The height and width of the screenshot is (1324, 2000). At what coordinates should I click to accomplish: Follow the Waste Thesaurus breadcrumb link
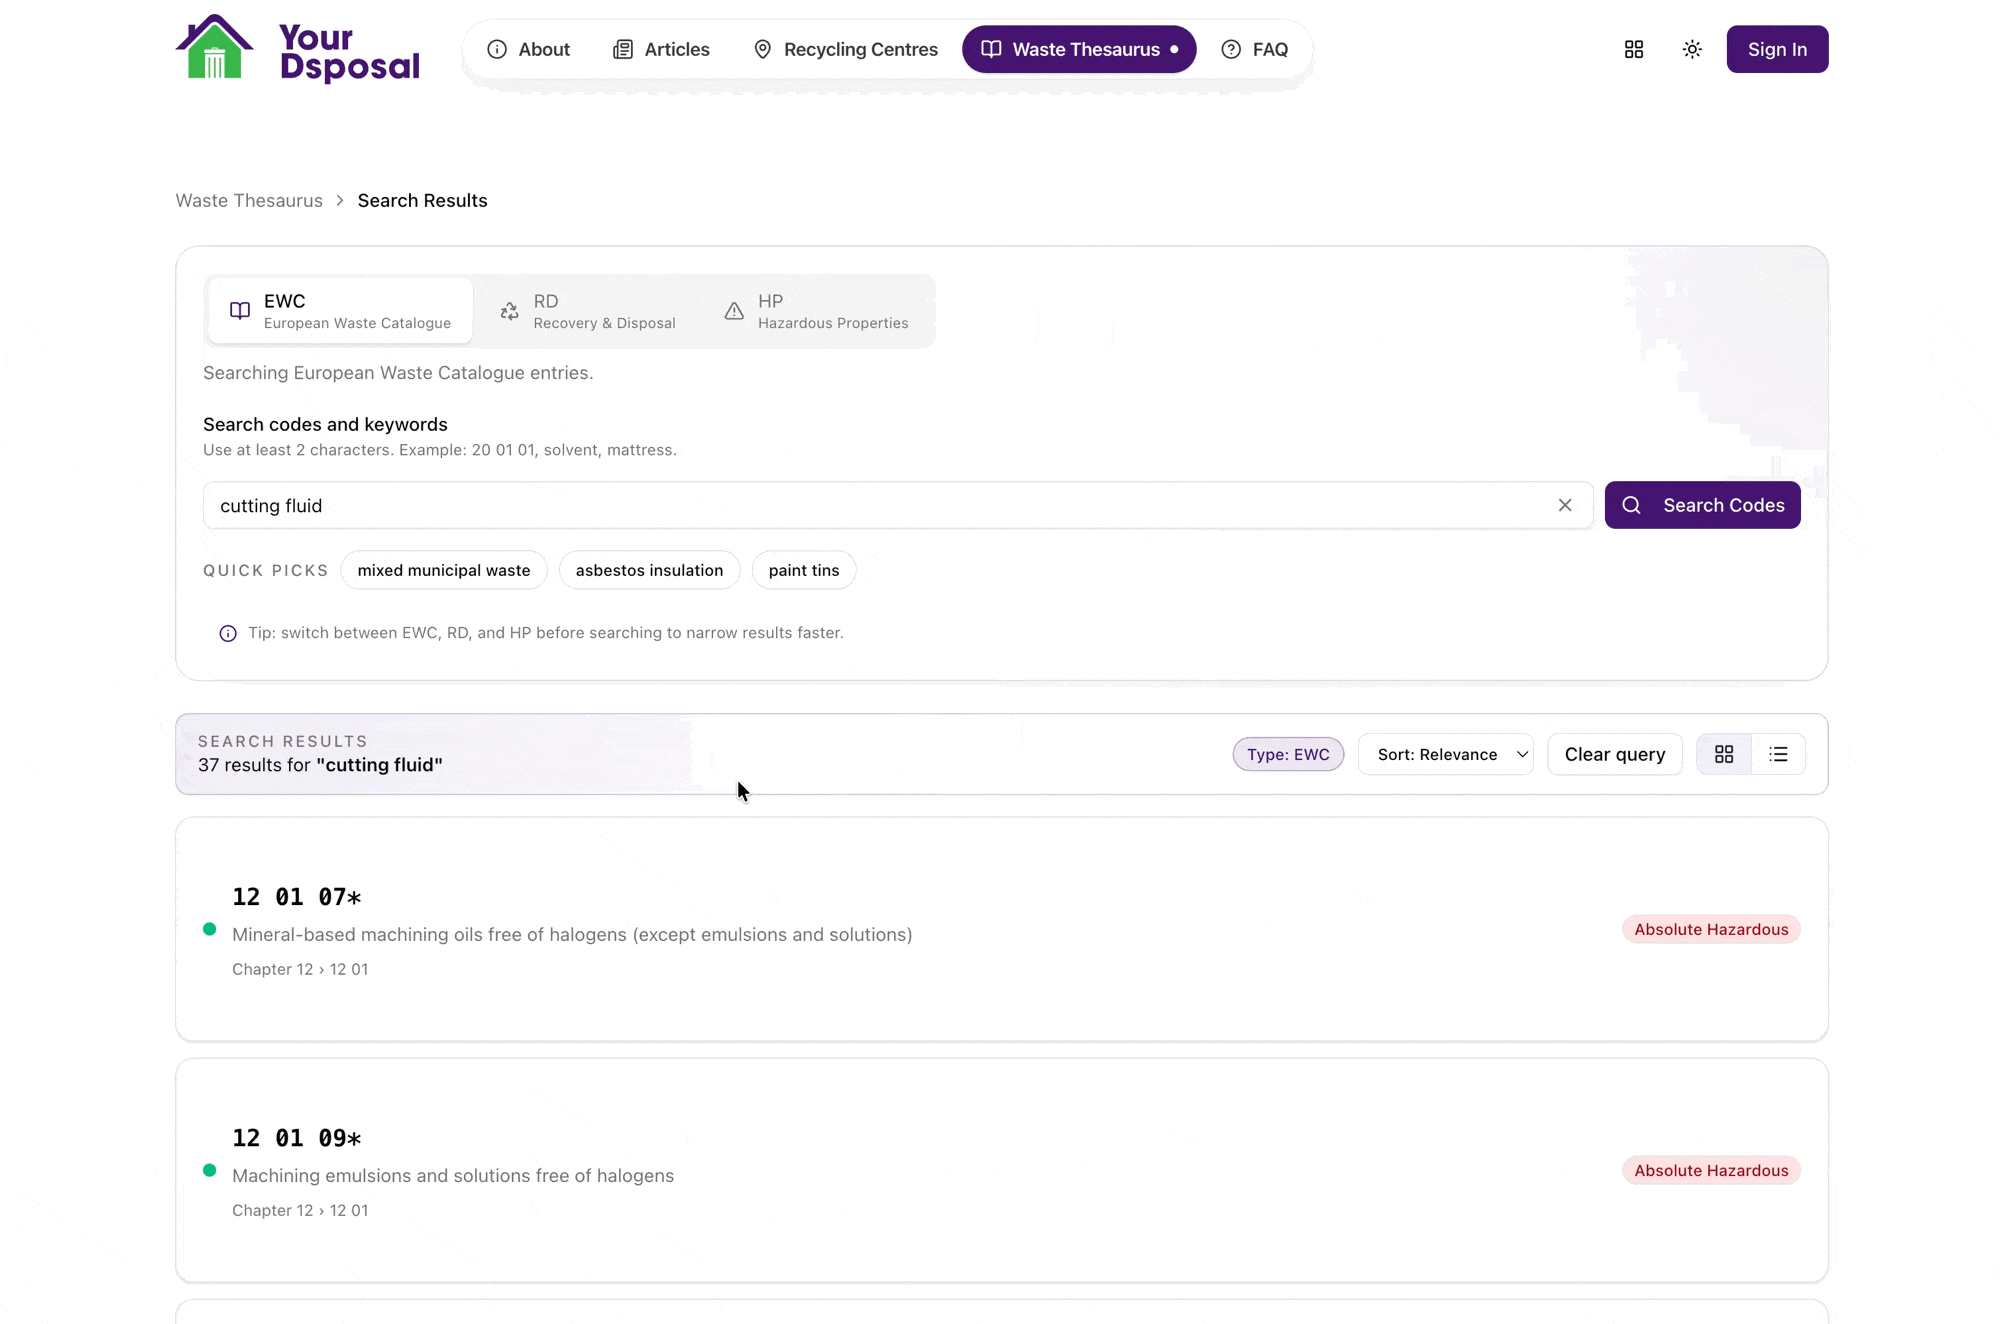point(249,200)
